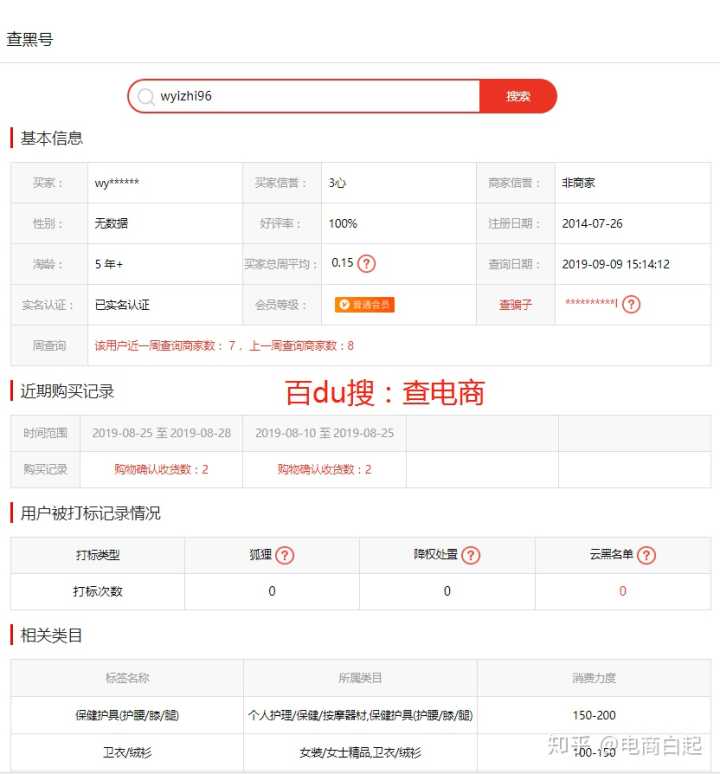Open the red 查骗子 link
Image resolution: width=720 pixels, height=774 pixels.
pos(515,305)
